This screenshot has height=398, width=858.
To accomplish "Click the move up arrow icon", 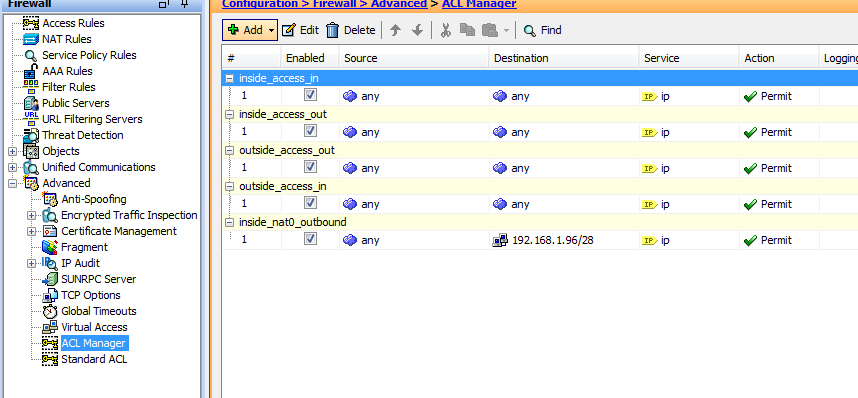I will pos(395,30).
